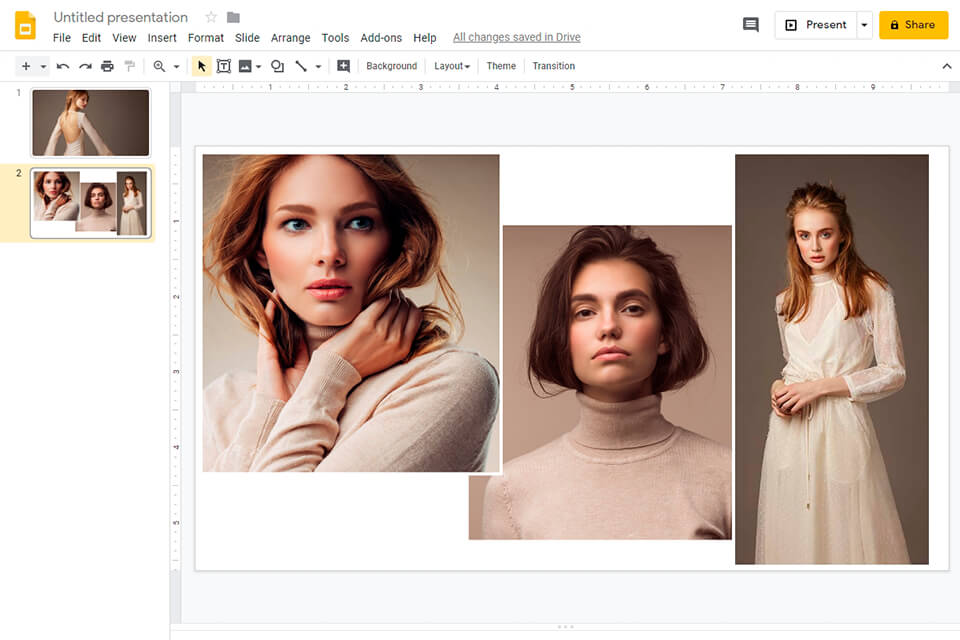Open the Present options dropdown arrow
This screenshot has height=640, width=960.
click(x=864, y=24)
